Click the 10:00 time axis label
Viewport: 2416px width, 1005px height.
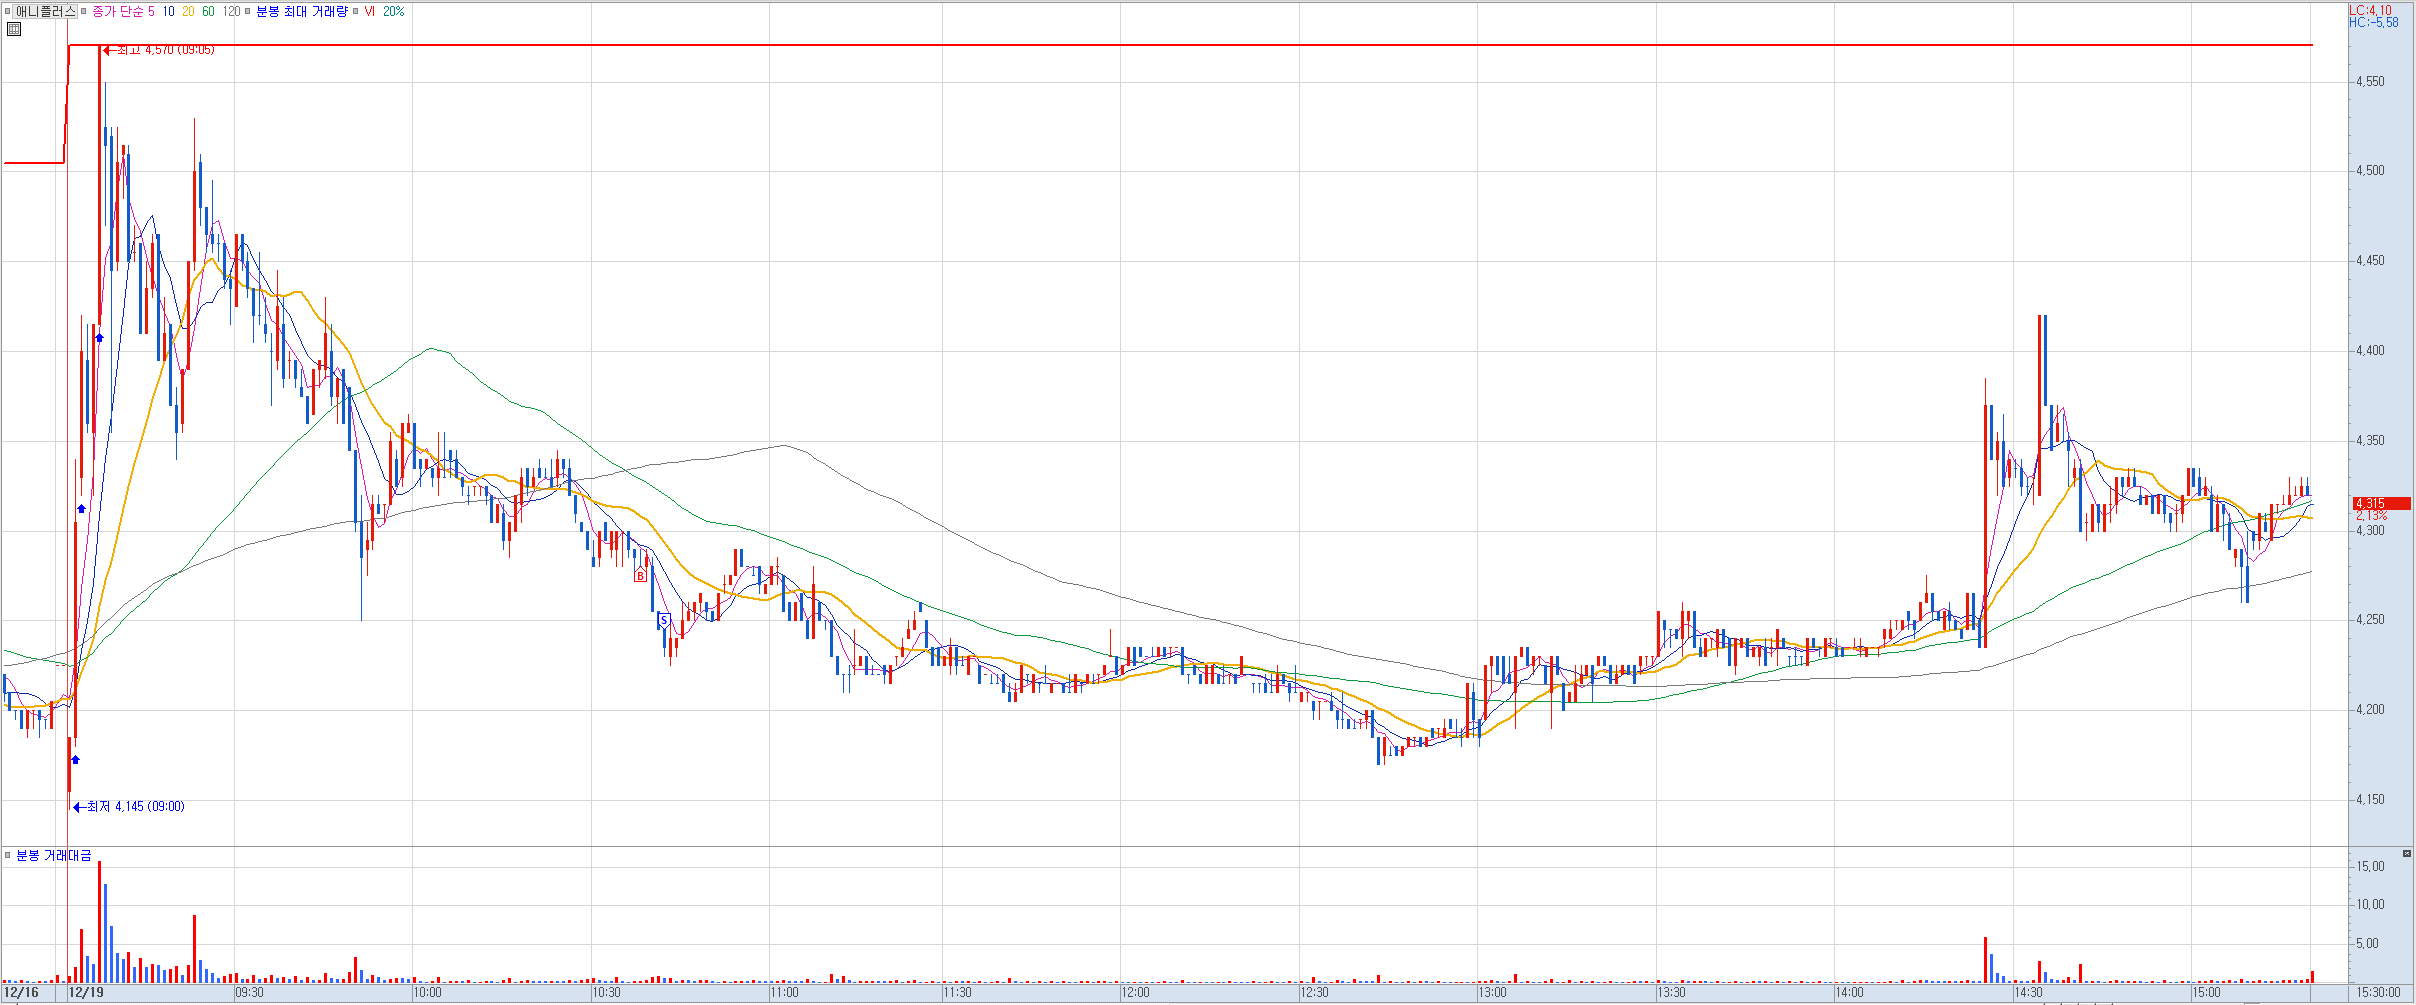pos(427,993)
